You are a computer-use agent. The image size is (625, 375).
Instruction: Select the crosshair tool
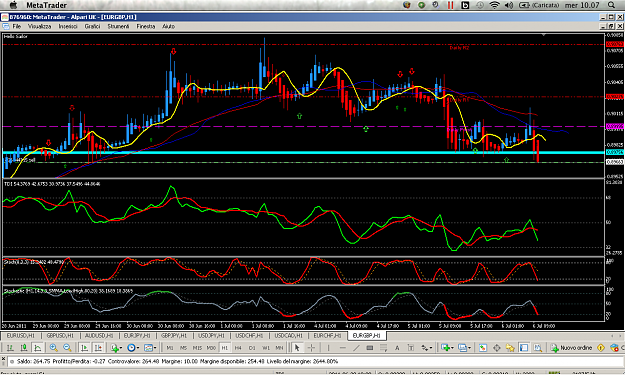click(311, 348)
